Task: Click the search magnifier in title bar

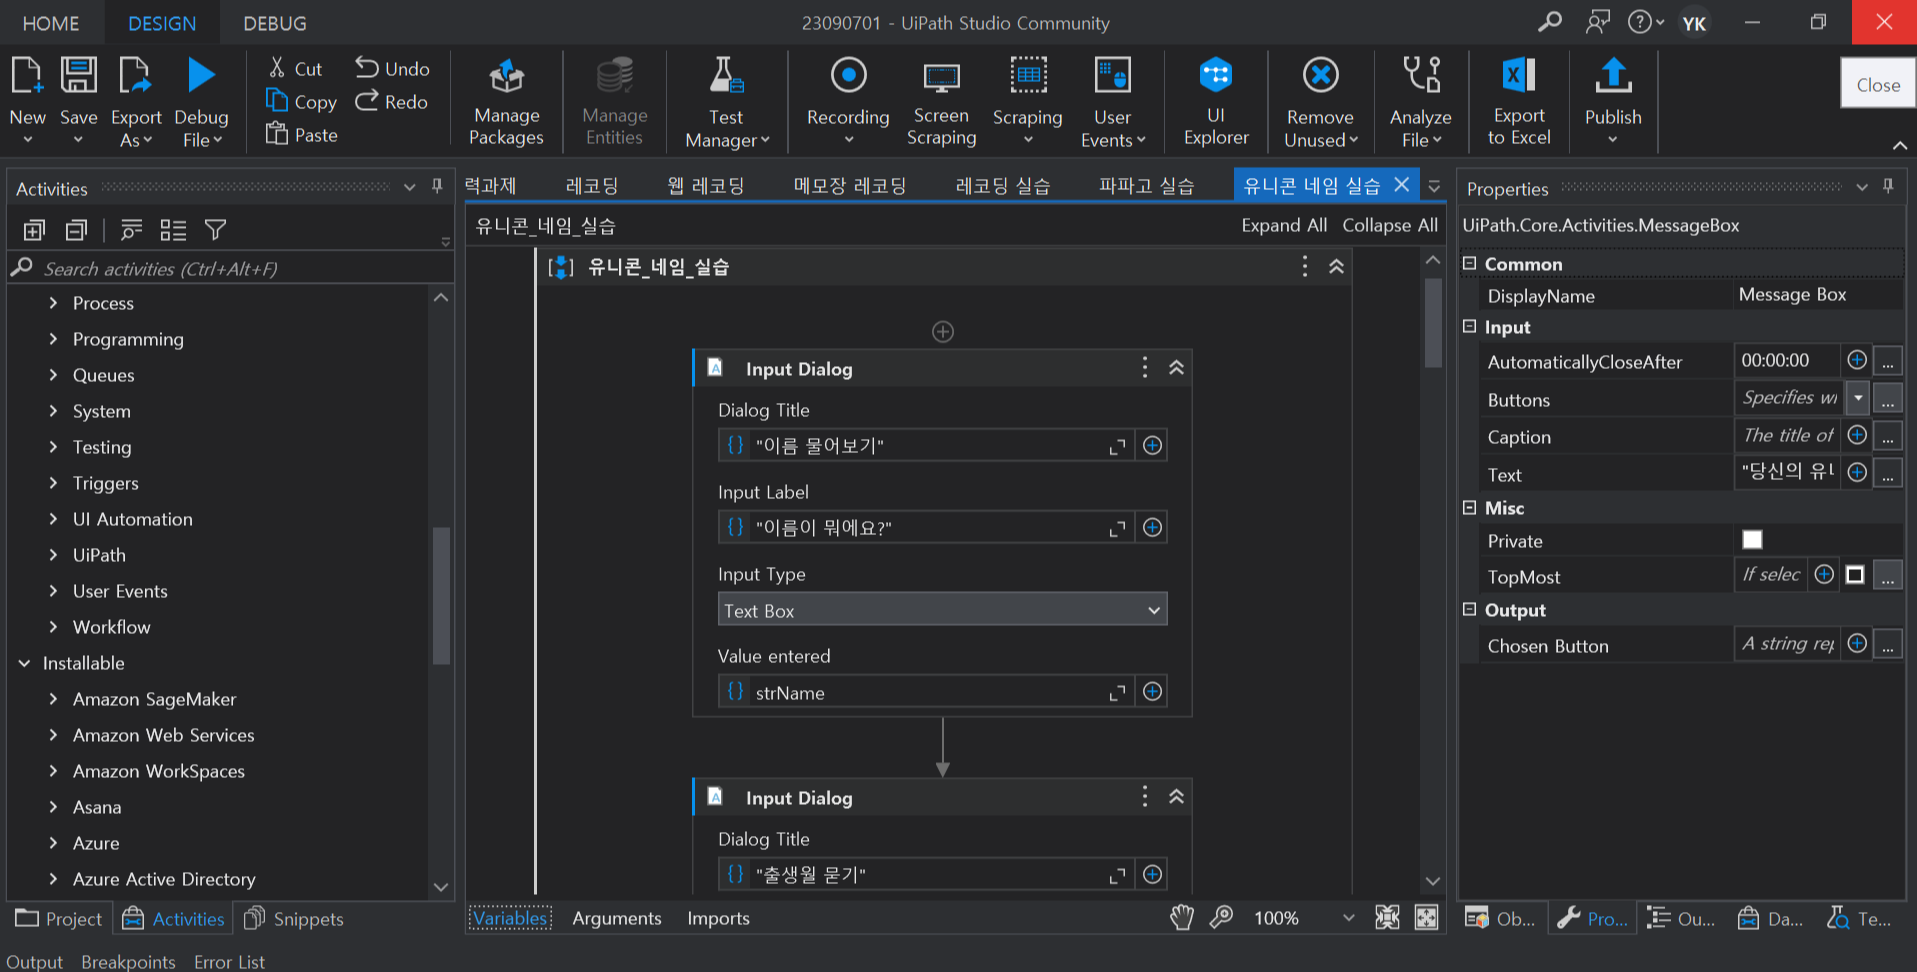Action: pyautogui.click(x=1550, y=21)
